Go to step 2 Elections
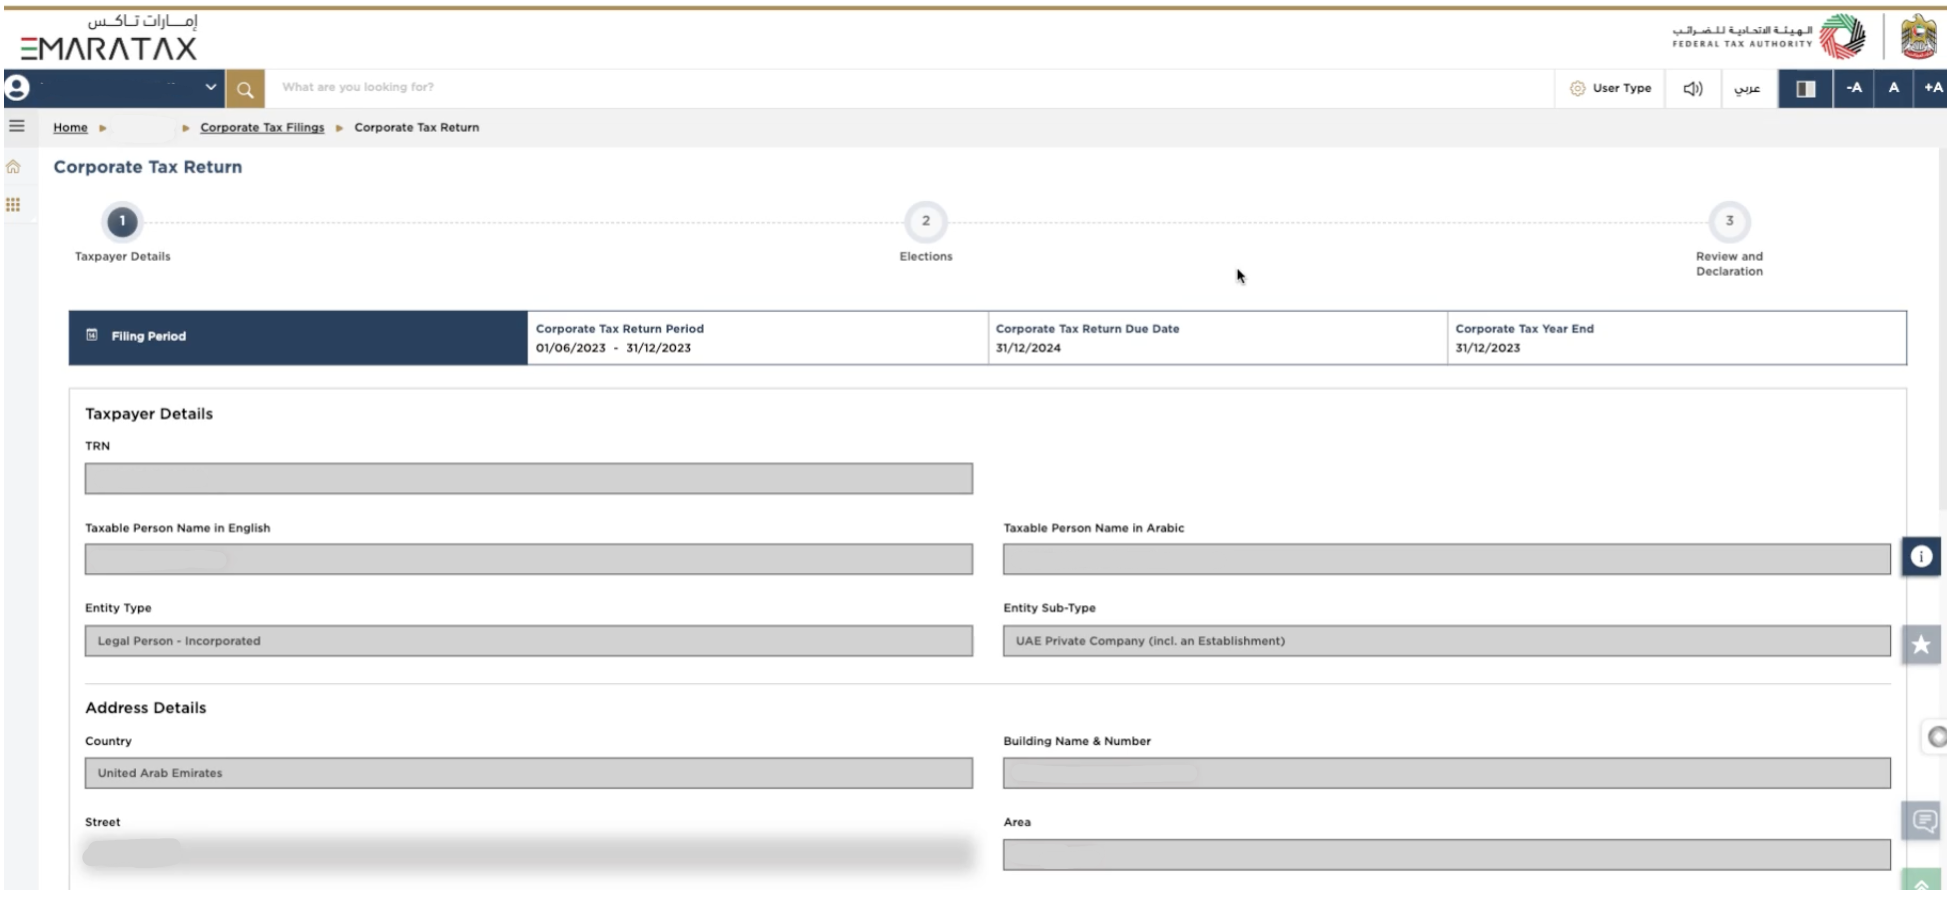The width and height of the screenshot is (1950, 906). [x=925, y=222]
